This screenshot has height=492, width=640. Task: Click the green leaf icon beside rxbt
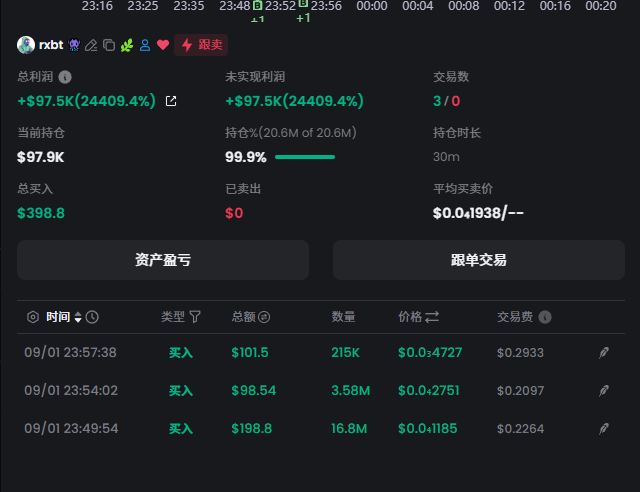tap(127, 45)
